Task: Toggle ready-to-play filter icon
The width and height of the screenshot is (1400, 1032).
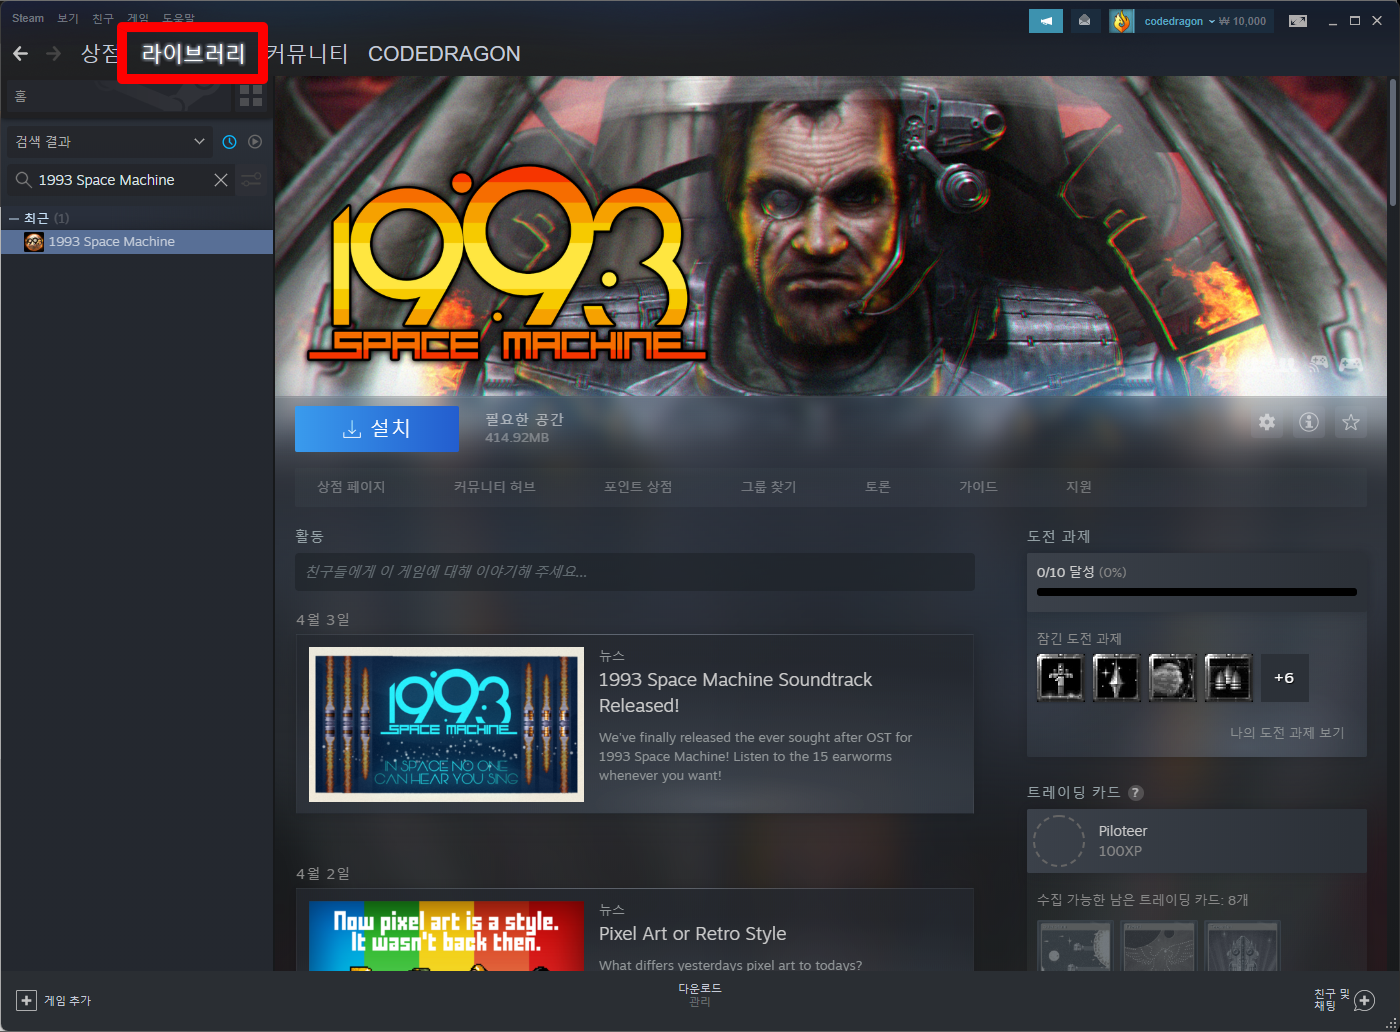Action: tap(255, 142)
